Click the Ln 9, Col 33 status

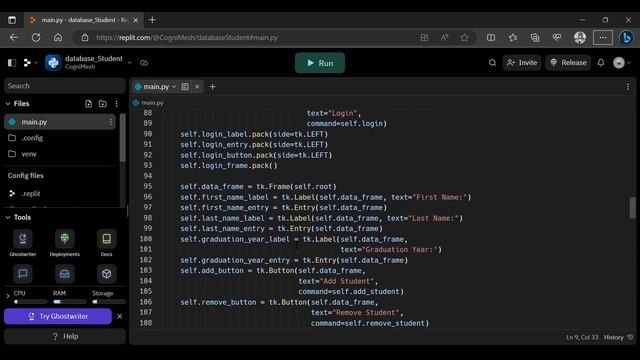(582, 337)
